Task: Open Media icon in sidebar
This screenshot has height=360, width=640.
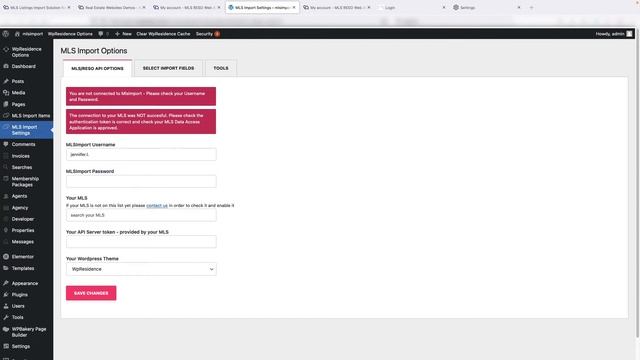Action: tap(6, 93)
